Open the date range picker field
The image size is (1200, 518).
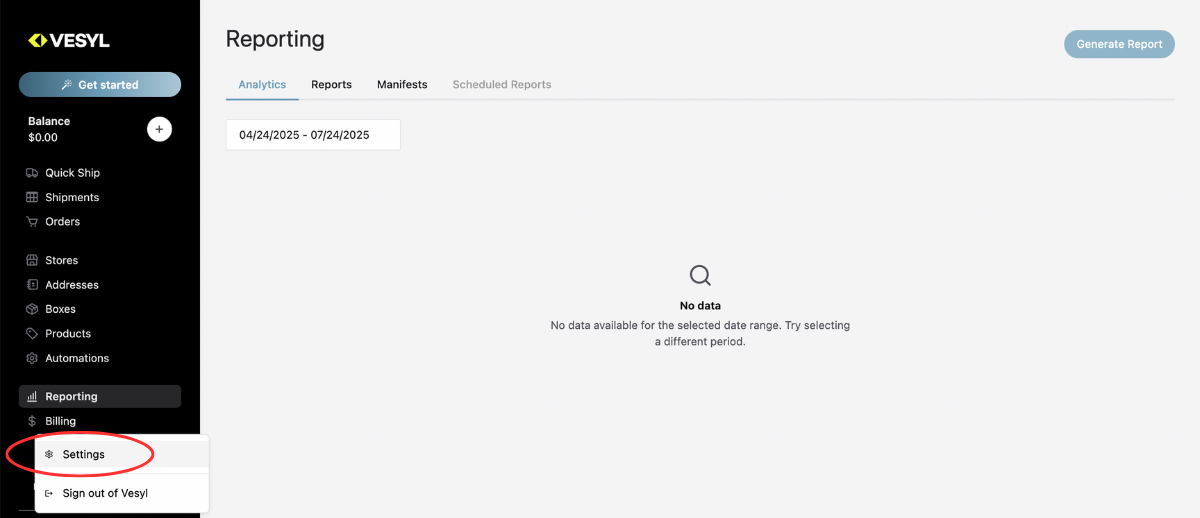(x=313, y=135)
